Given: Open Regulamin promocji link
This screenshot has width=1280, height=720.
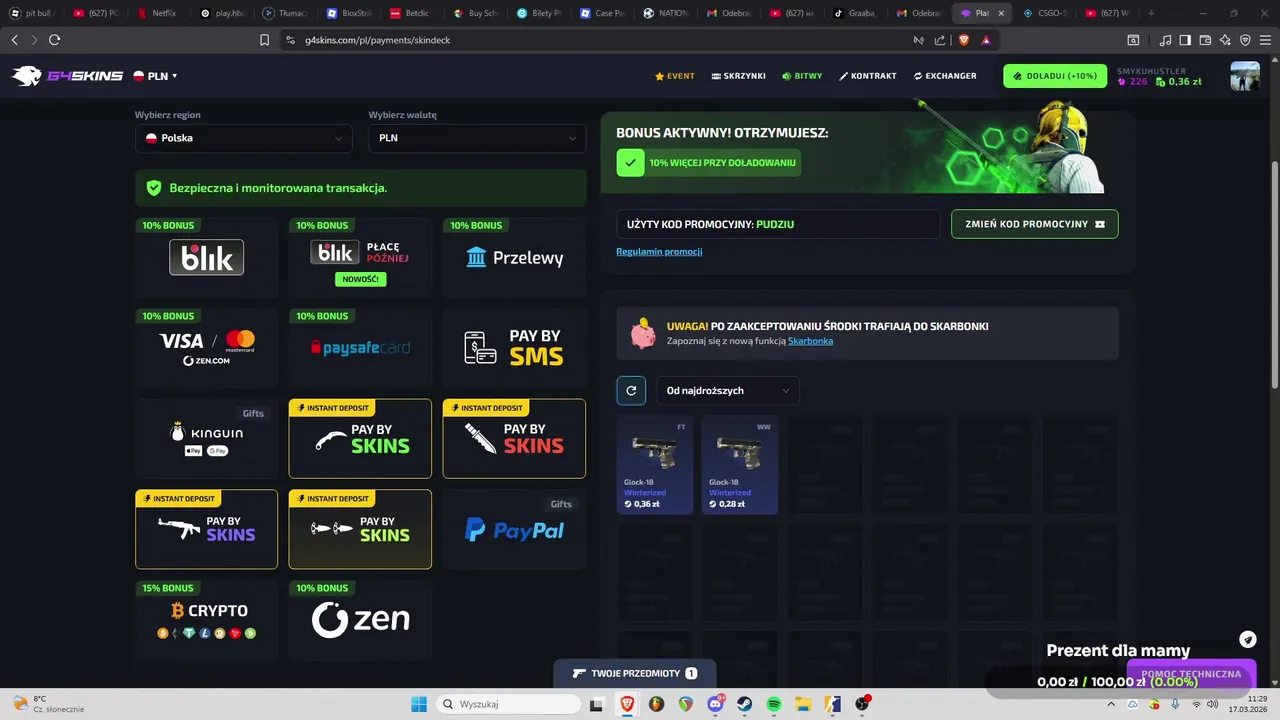Looking at the screenshot, I should click(x=659, y=252).
